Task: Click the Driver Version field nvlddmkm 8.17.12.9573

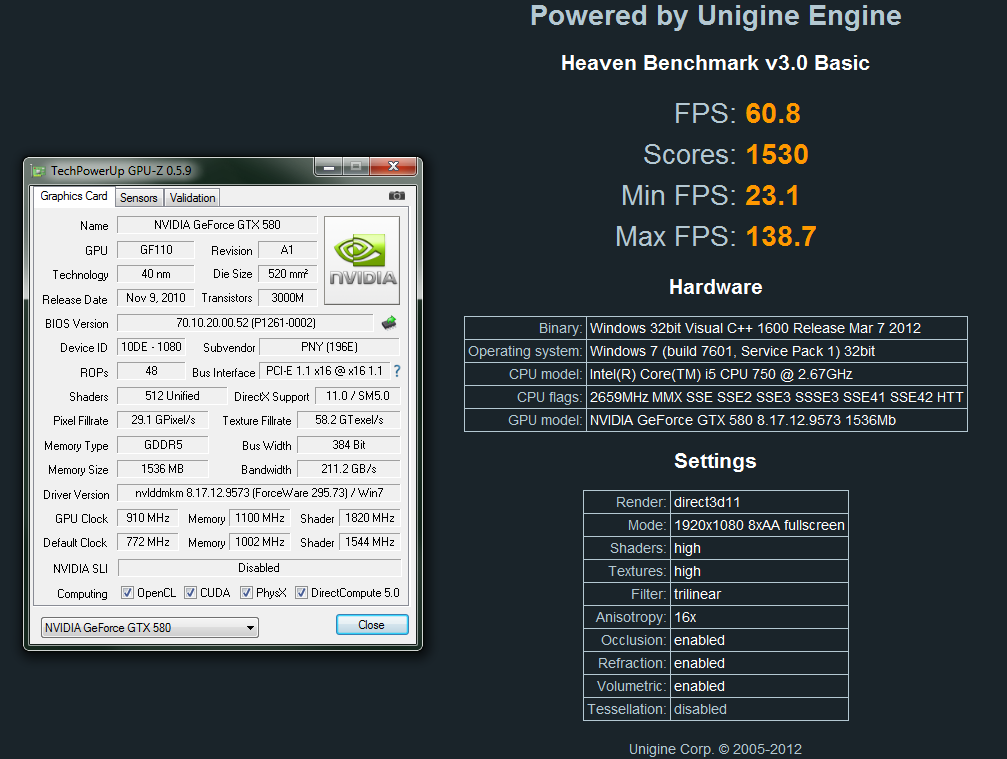Action: click(x=259, y=493)
